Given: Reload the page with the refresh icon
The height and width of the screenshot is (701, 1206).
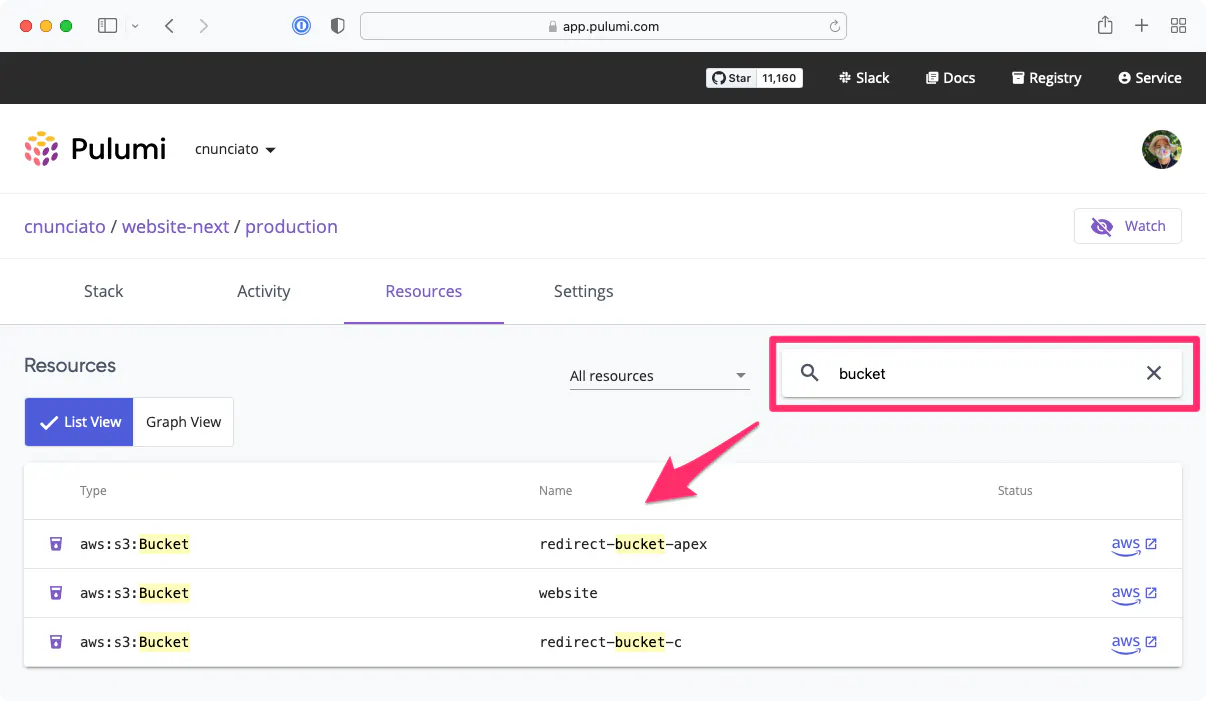Looking at the screenshot, I should point(834,27).
